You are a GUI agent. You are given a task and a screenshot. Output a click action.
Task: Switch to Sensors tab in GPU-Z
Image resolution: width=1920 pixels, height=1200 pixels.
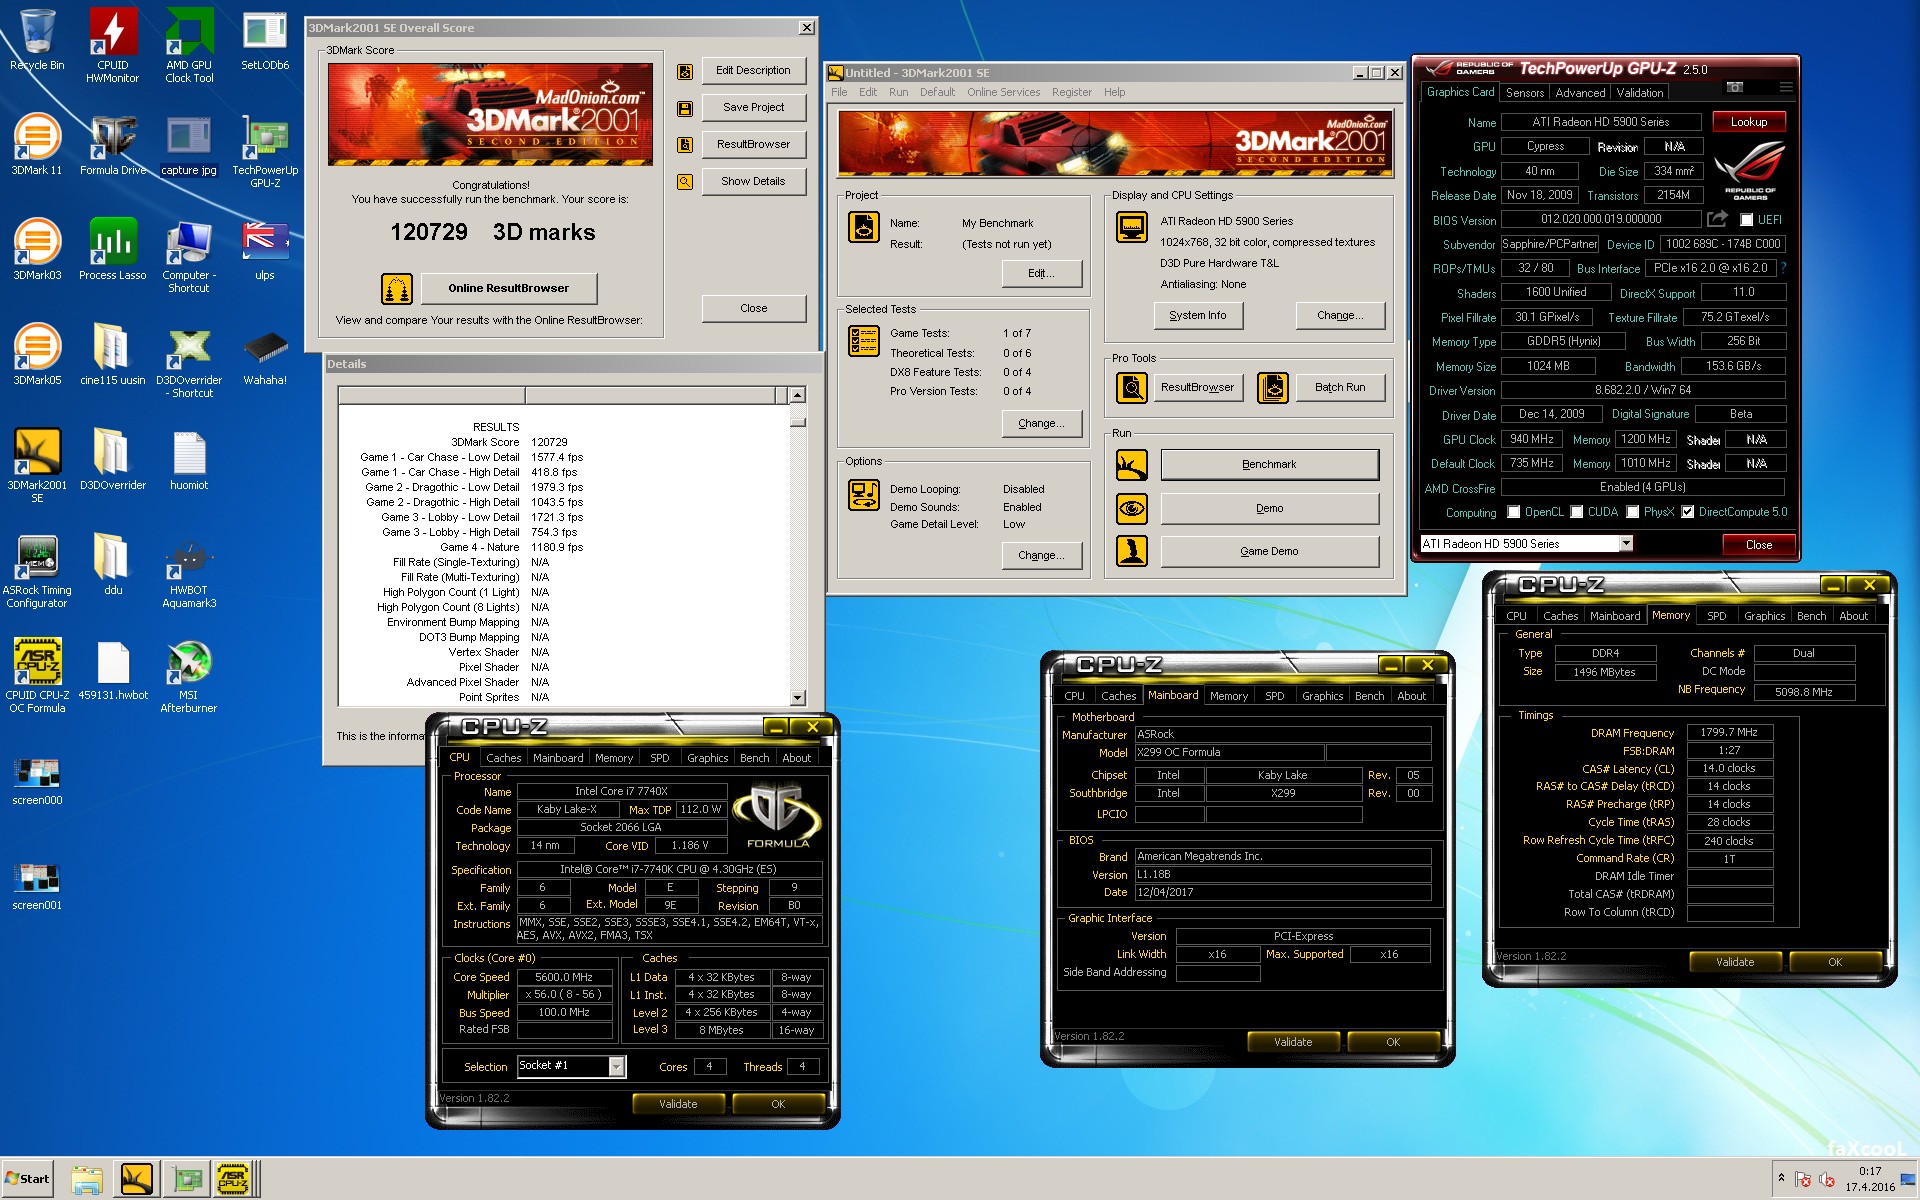(1524, 93)
